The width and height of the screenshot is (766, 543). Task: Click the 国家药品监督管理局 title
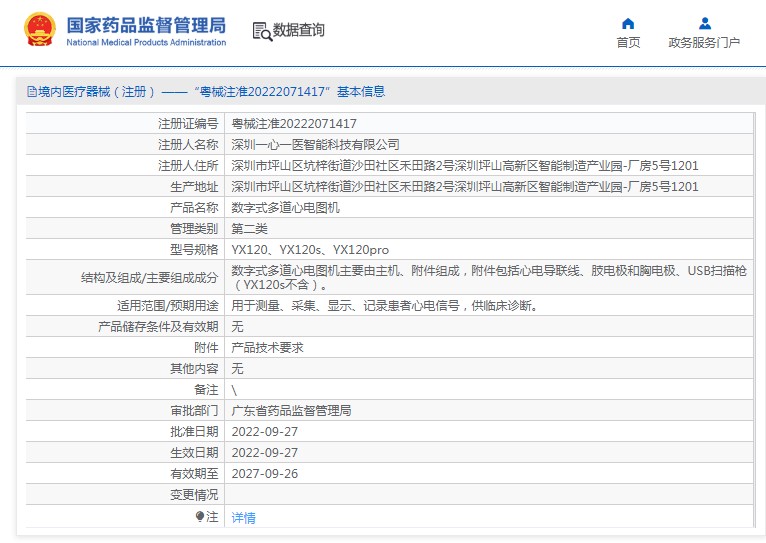(147, 25)
